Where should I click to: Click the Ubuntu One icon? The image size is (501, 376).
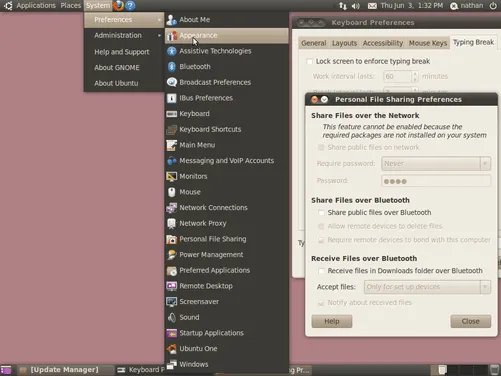[x=171, y=349]
